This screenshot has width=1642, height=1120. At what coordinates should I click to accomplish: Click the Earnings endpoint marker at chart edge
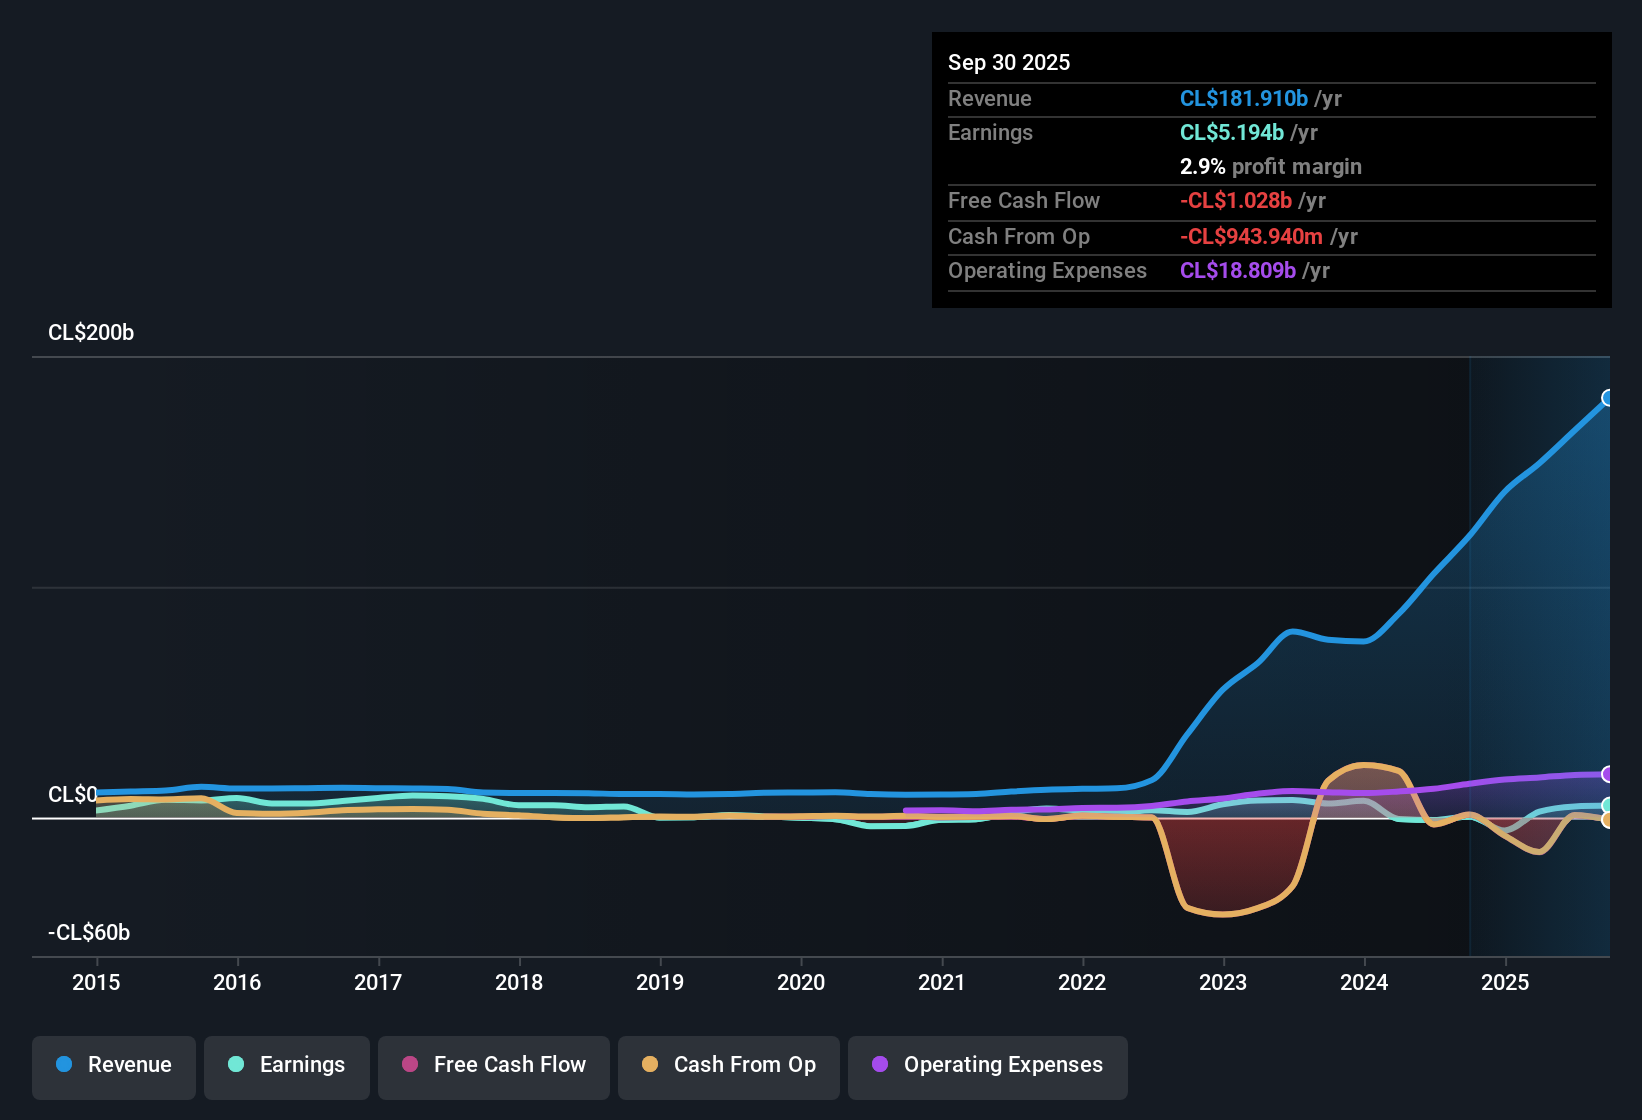[x=1607, y=805]
